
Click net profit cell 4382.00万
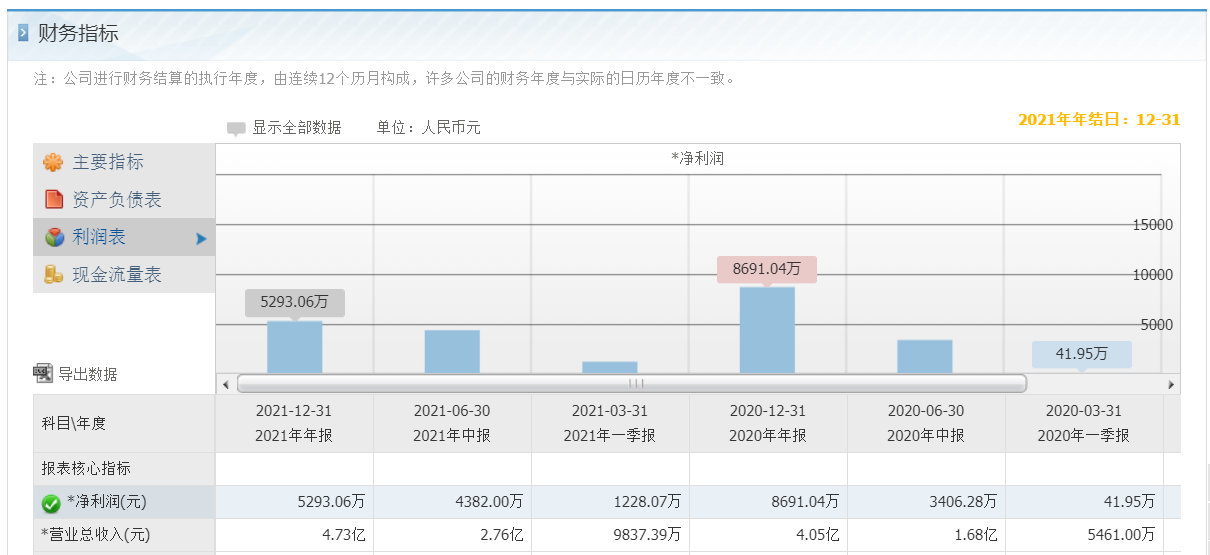pyautogui.click(x=452, y=502)
